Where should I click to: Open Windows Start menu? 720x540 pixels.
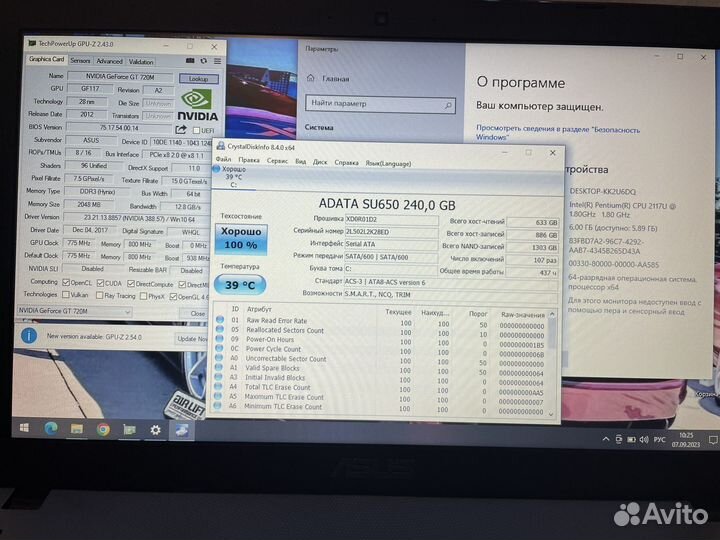tap(24, 428)
